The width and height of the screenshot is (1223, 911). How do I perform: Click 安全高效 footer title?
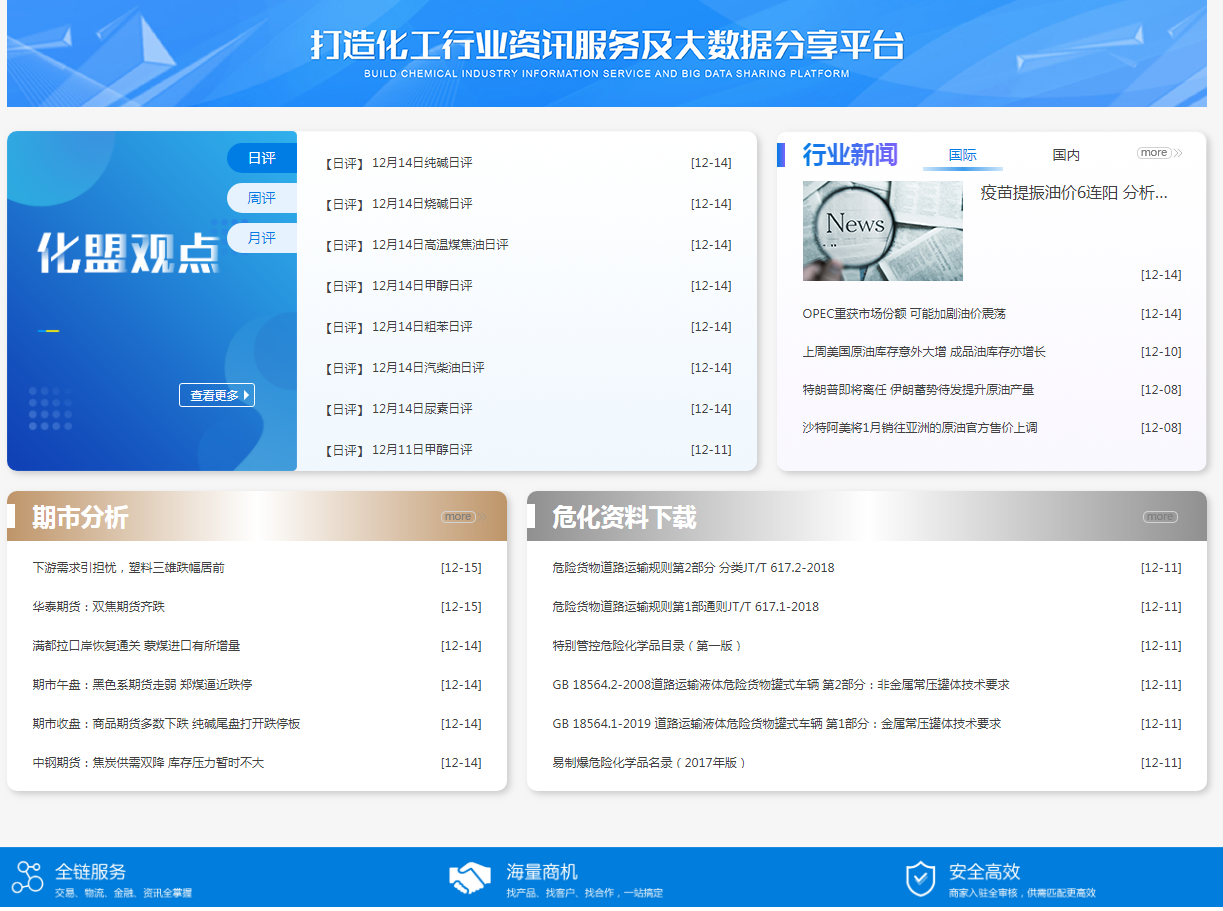[984, 872]
